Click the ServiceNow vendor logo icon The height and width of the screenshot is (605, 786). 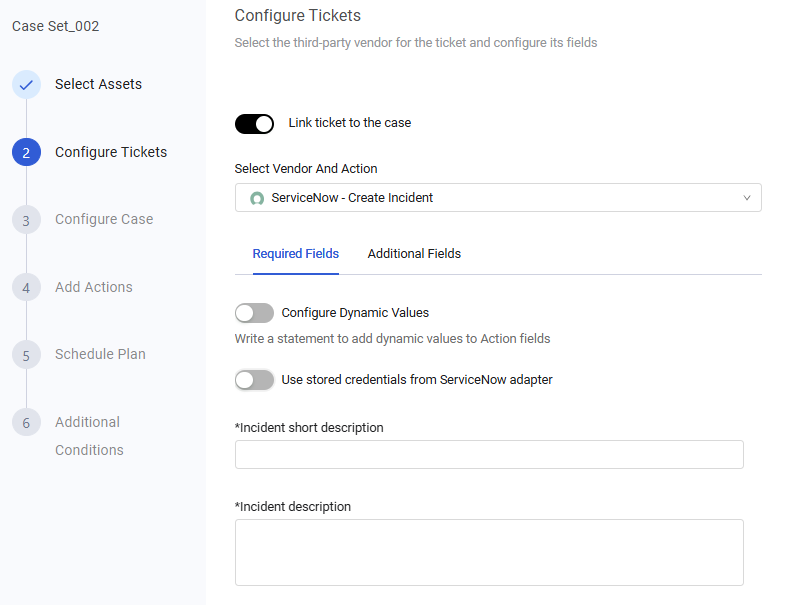point(257,198)
